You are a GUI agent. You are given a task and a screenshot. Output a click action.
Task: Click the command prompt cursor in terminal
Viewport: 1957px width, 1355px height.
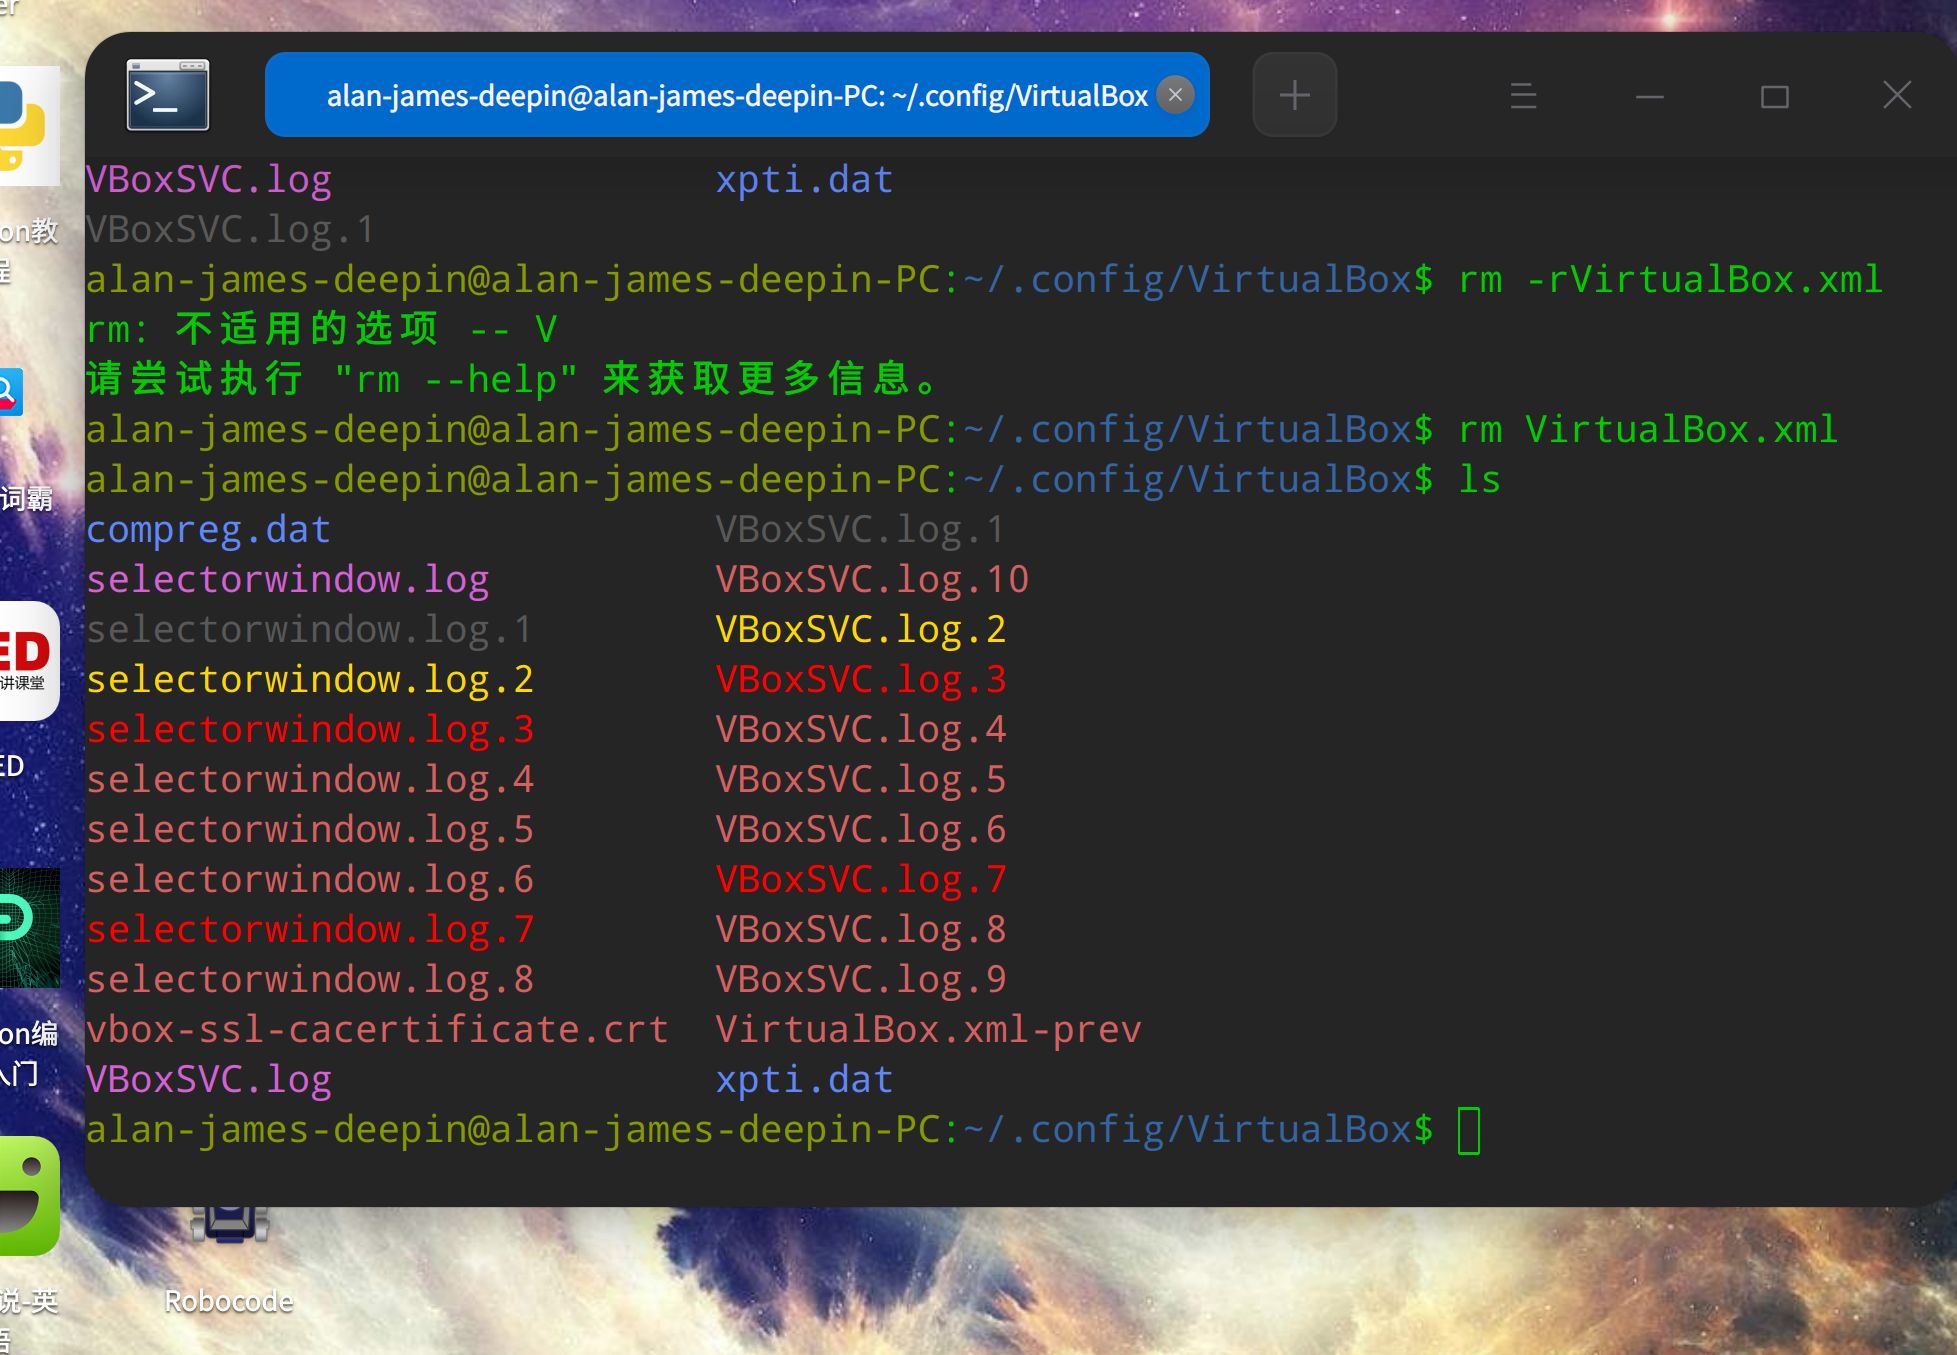(1468, 1131)
